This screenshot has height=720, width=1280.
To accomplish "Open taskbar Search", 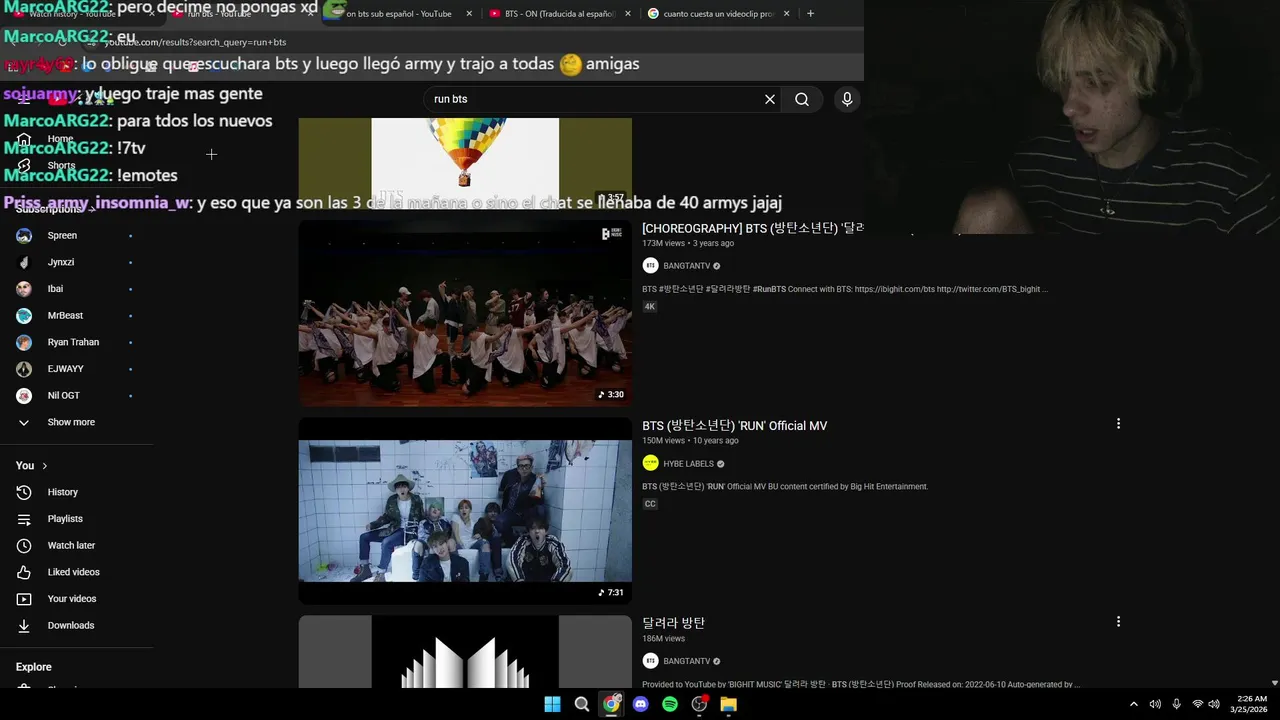I will [x=582, y=704].
